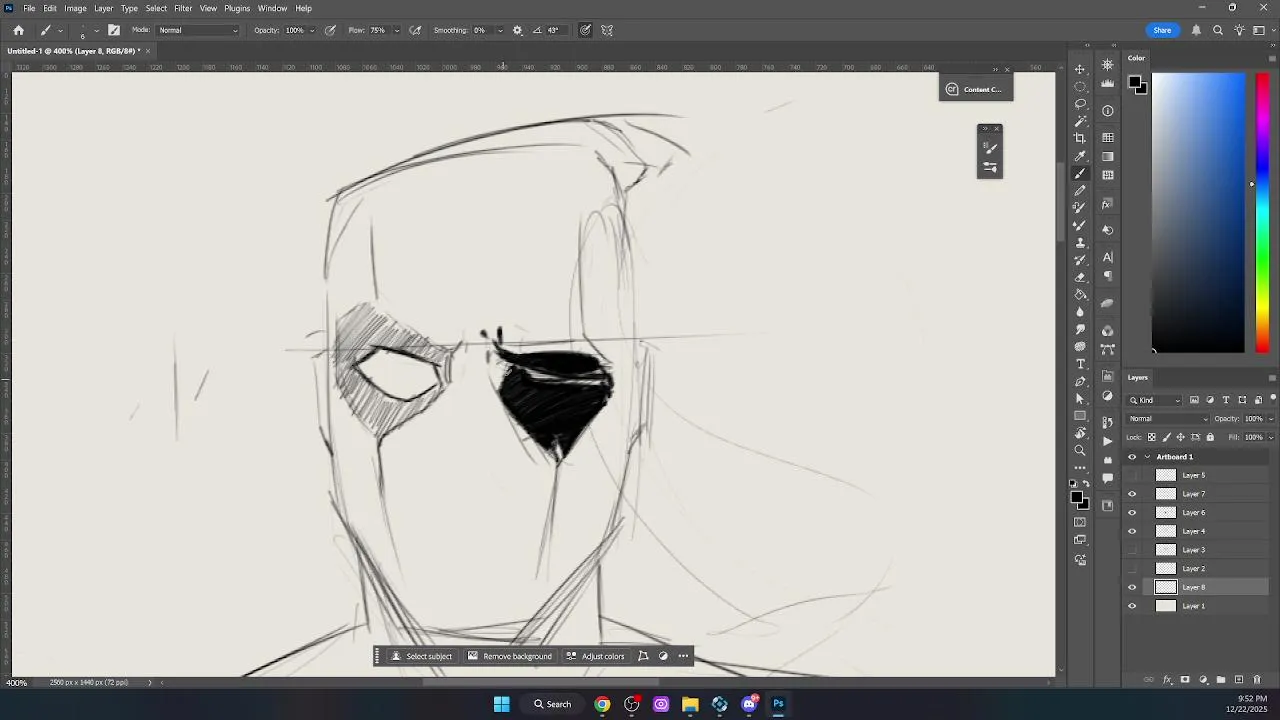Open the Paragraph panel icon
This screenshot has height=720, width=1280.
coord(1108,276)
